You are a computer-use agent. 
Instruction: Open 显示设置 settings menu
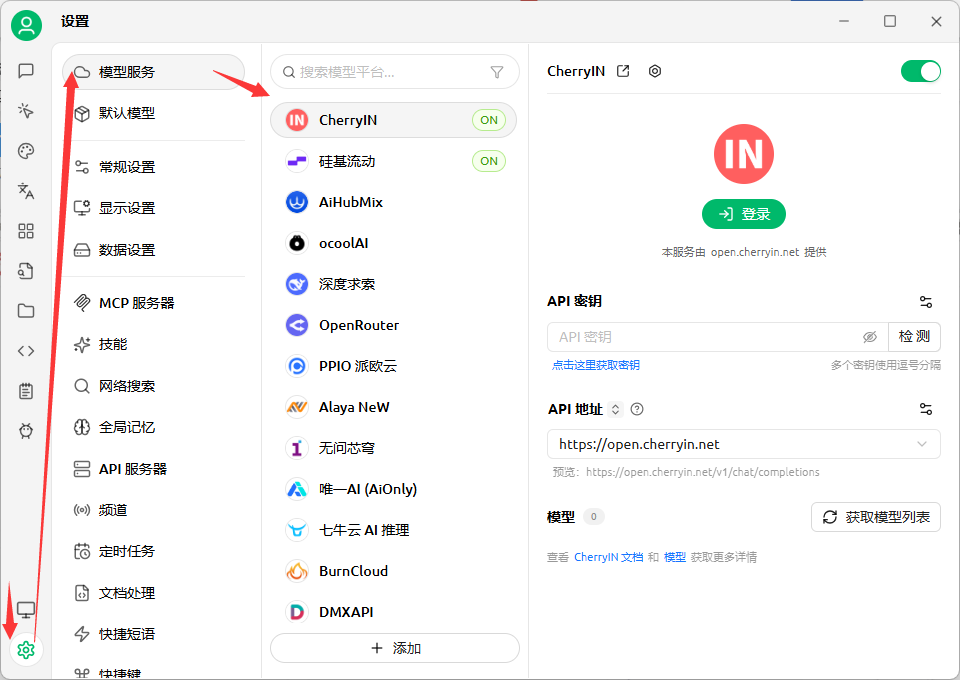click(x=153, y=208)
